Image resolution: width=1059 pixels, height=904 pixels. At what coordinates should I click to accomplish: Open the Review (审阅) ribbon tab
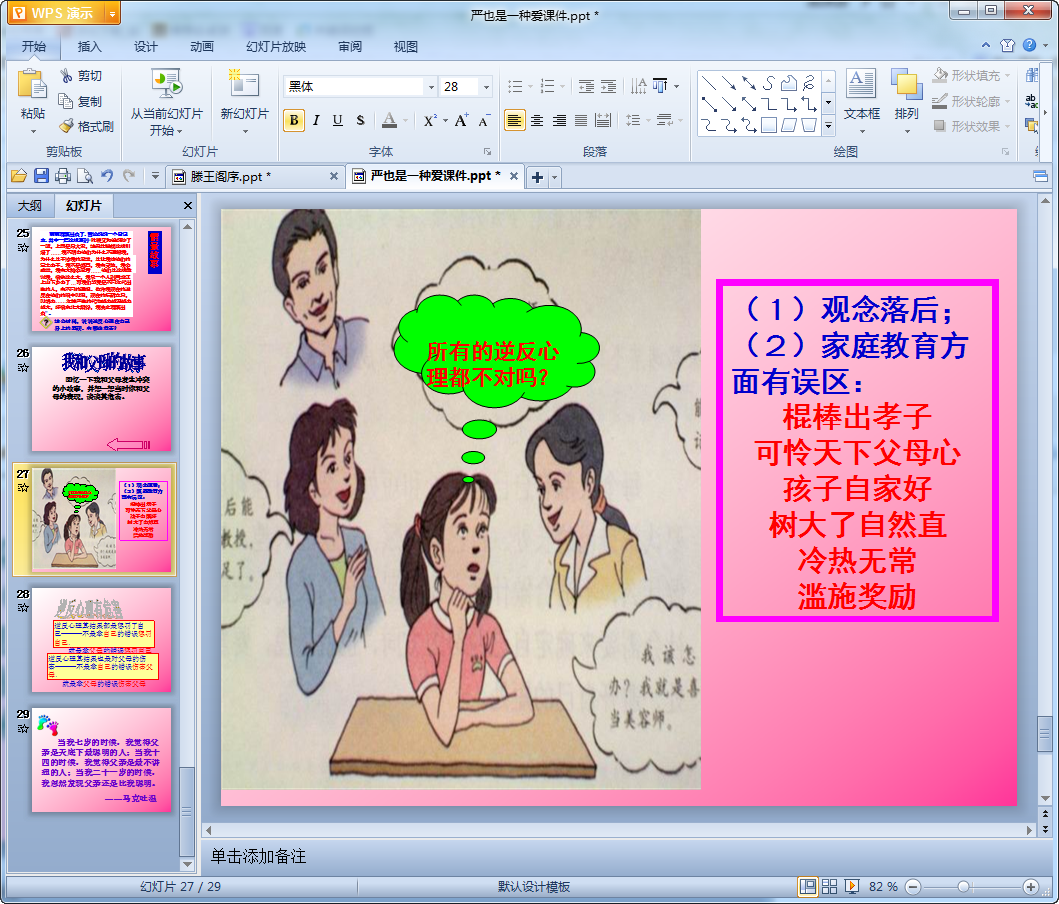350,47
